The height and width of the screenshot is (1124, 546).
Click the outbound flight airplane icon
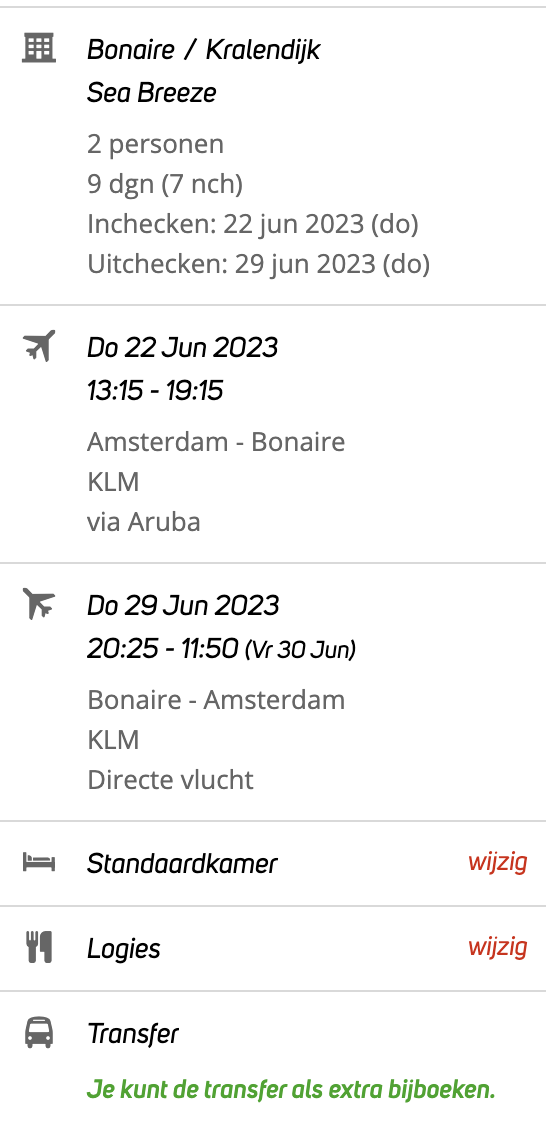(39, 346)
